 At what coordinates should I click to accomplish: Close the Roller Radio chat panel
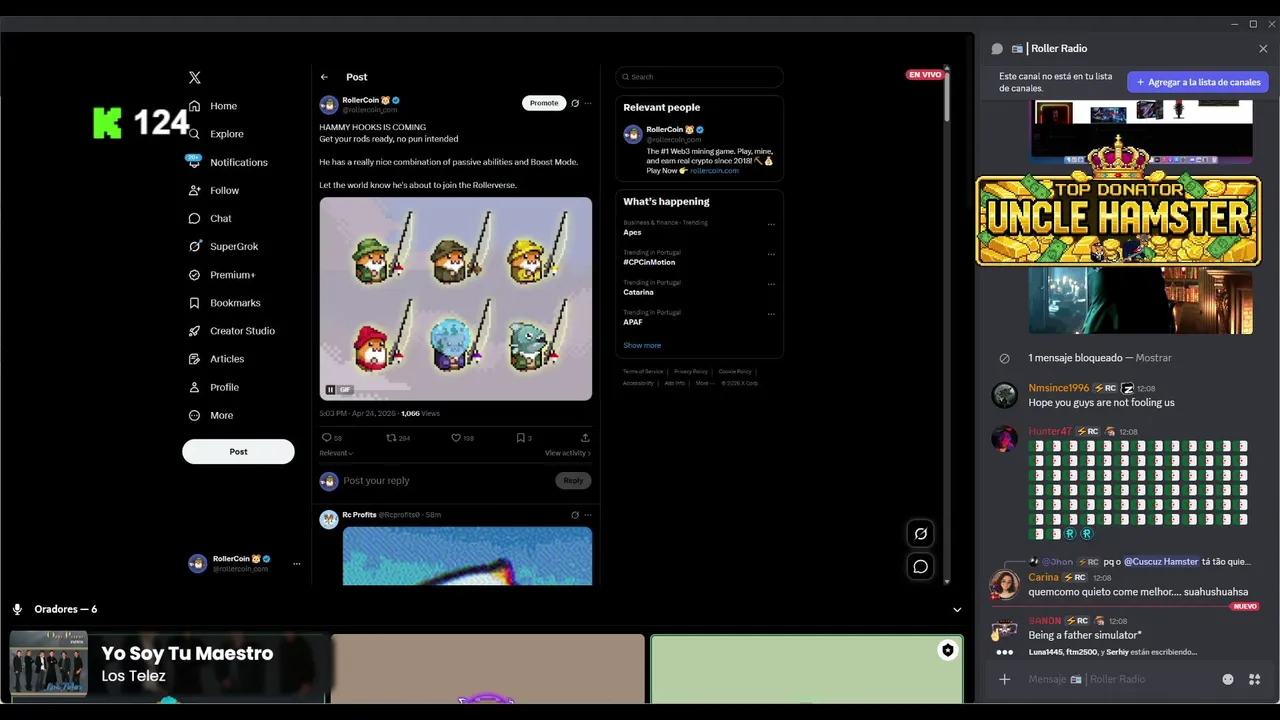[1263, 49]
